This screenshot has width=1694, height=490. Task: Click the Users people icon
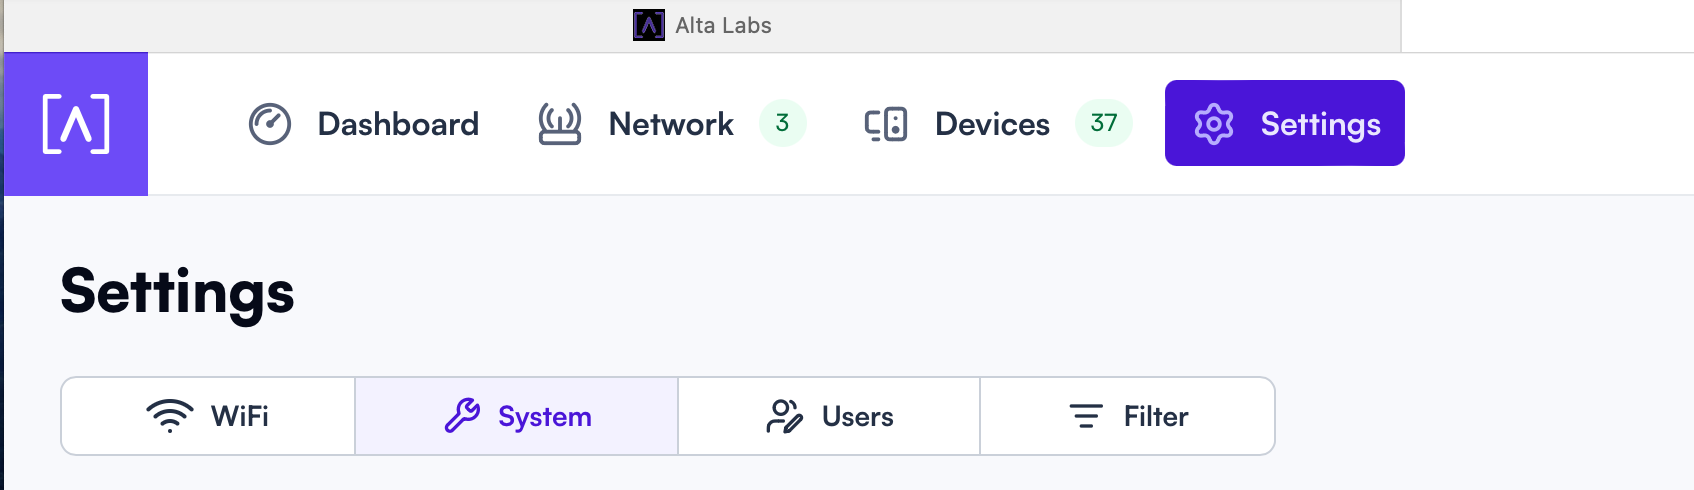[785, 416]
